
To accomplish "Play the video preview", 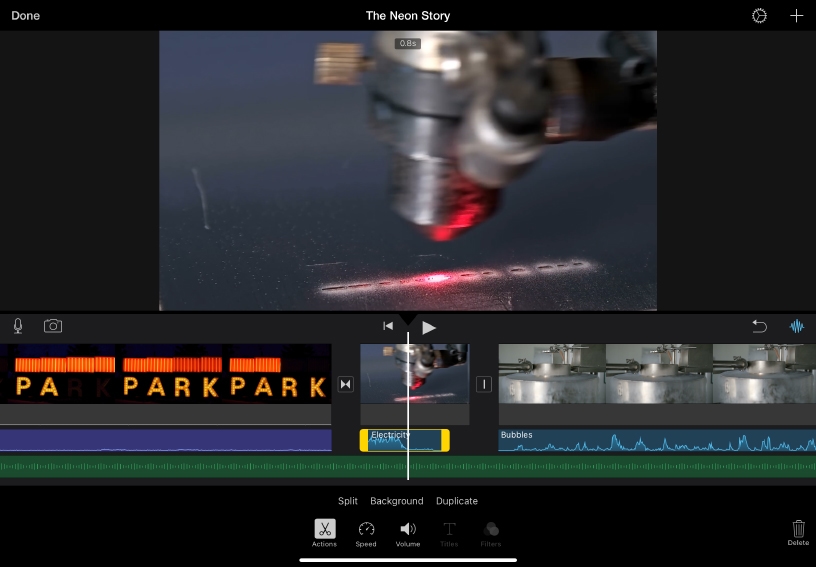I will (x=429, y=327).
